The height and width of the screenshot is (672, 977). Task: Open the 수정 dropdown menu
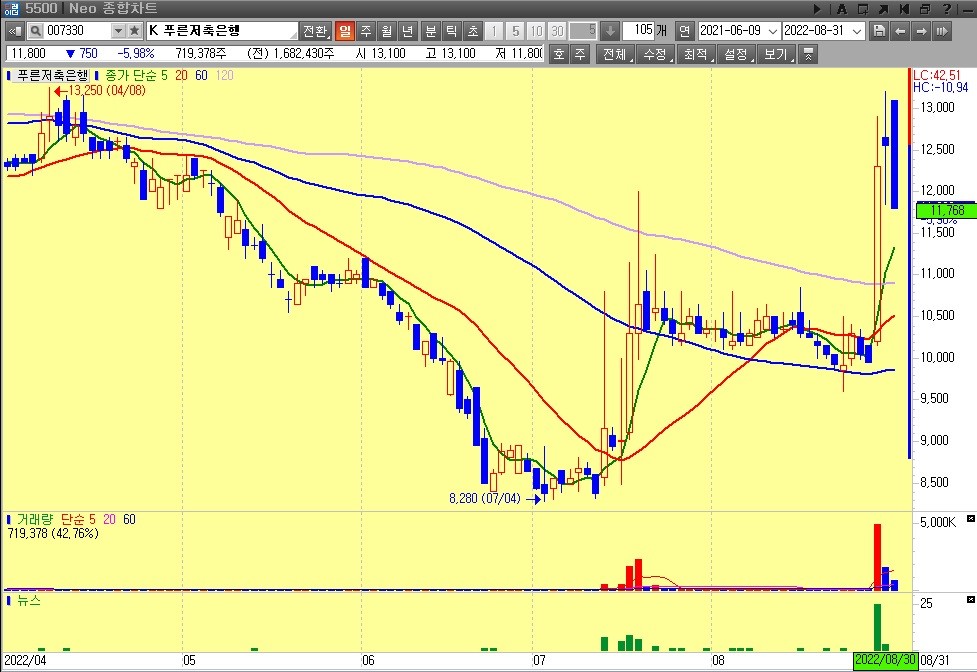655,54
